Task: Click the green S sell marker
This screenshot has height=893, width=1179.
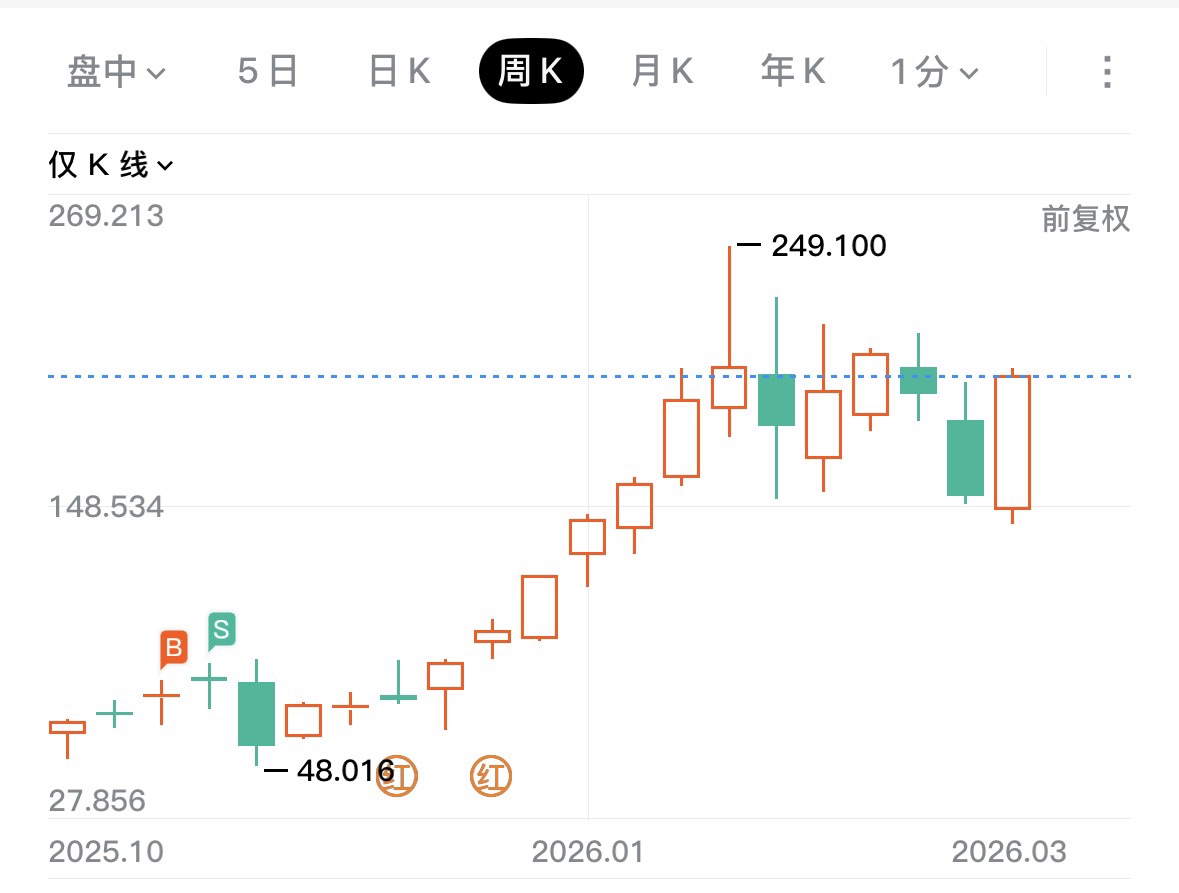Action: point(221,630)
